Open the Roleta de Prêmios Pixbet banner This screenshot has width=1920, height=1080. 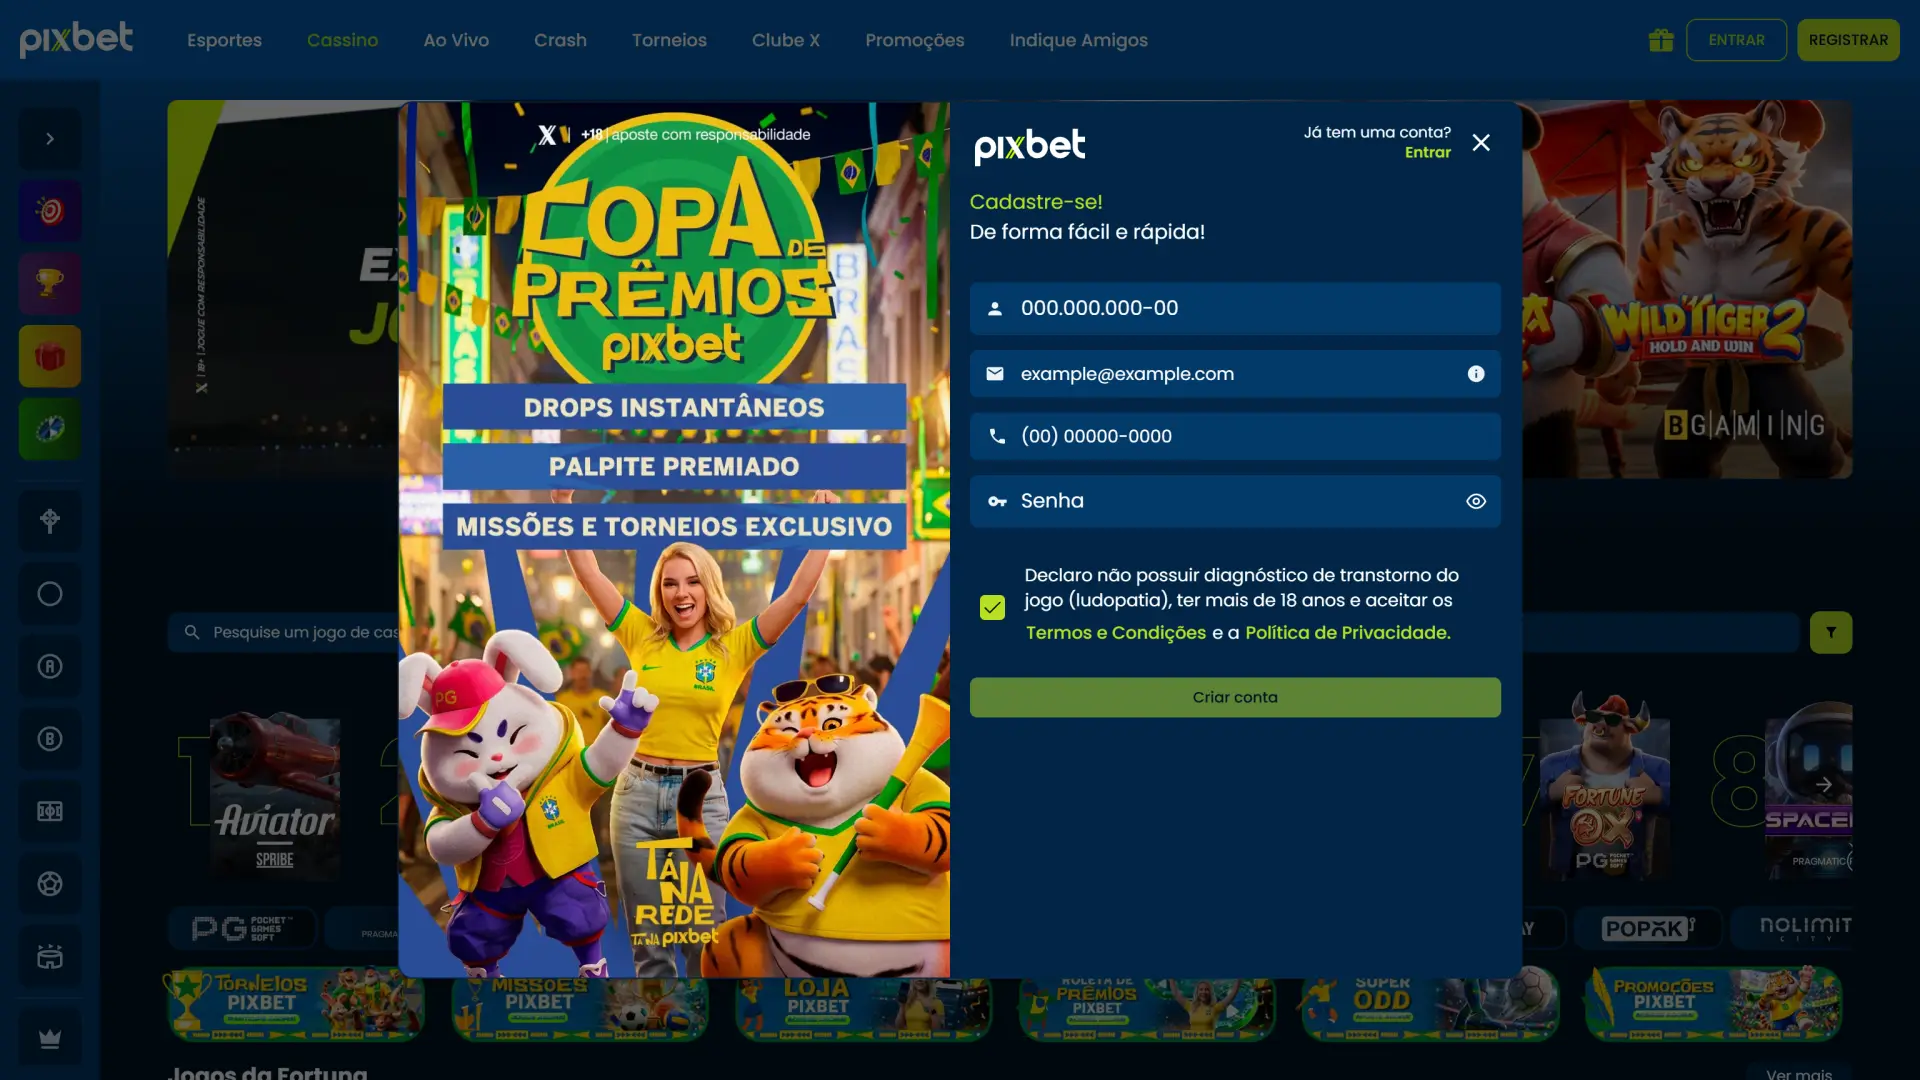[x=1148, y=1010]
